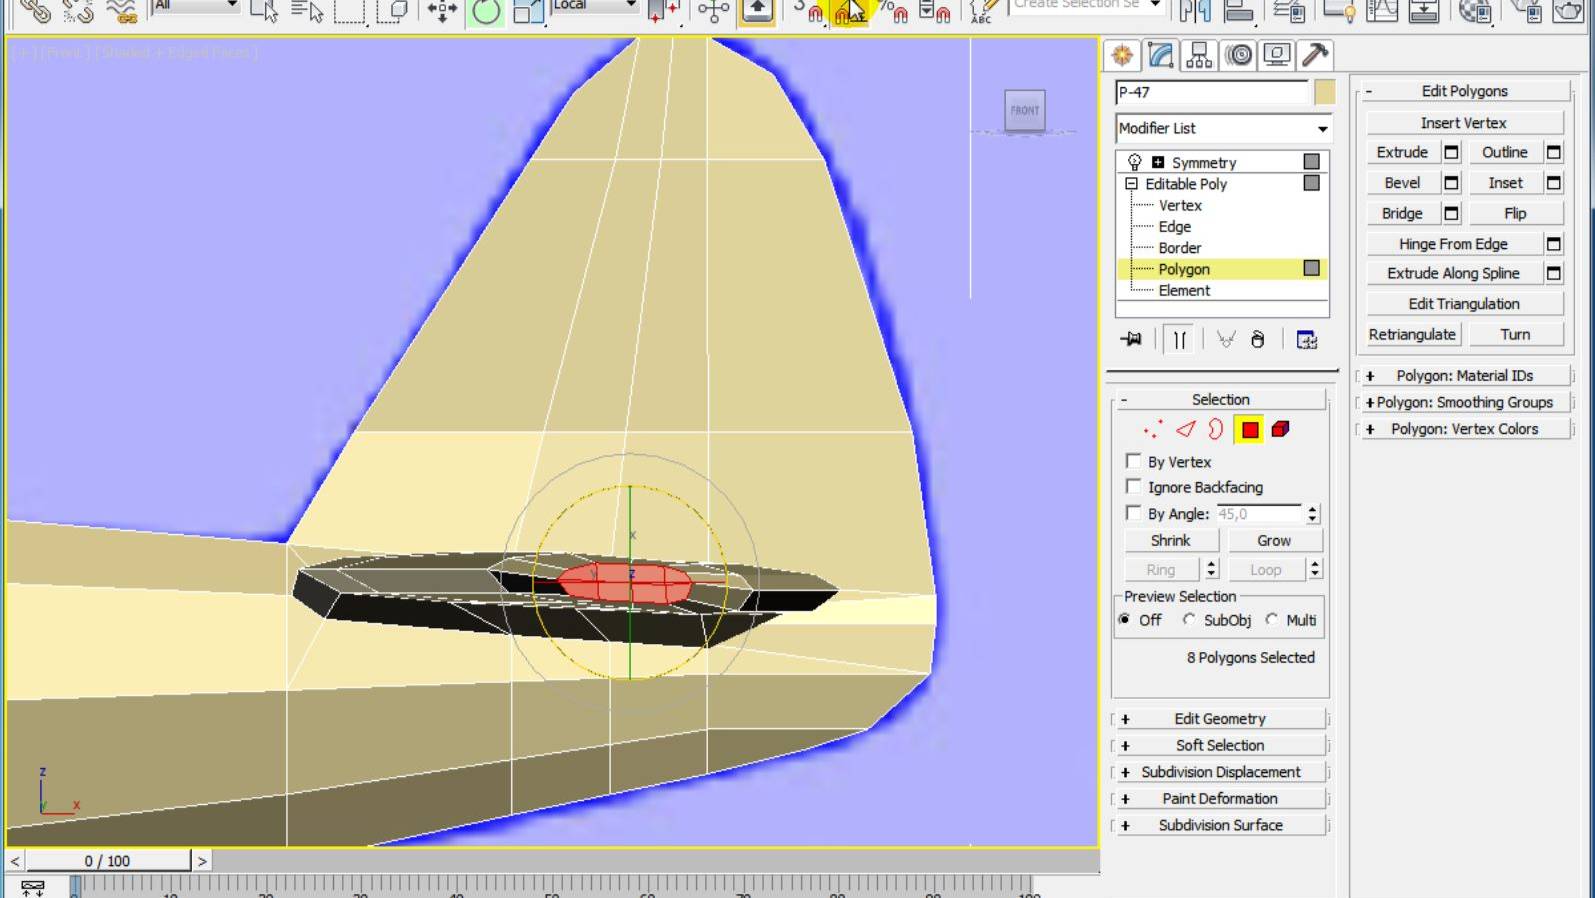Click the Select Object arrow tool
Screen dimensions: 1595x898
point(264,11)
